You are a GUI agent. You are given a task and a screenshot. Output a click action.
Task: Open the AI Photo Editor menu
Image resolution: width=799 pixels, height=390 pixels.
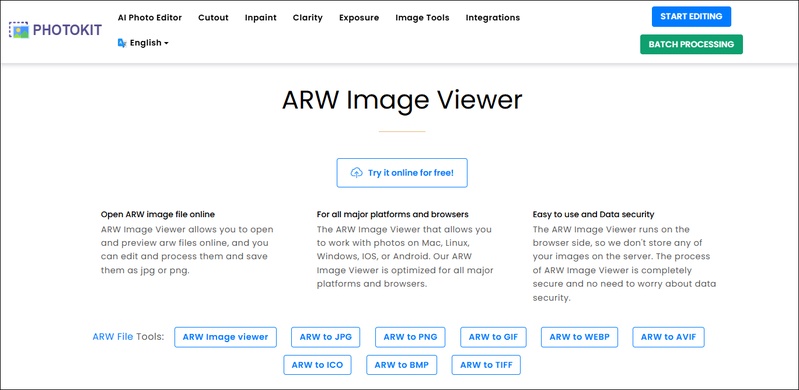click(150, 17)
